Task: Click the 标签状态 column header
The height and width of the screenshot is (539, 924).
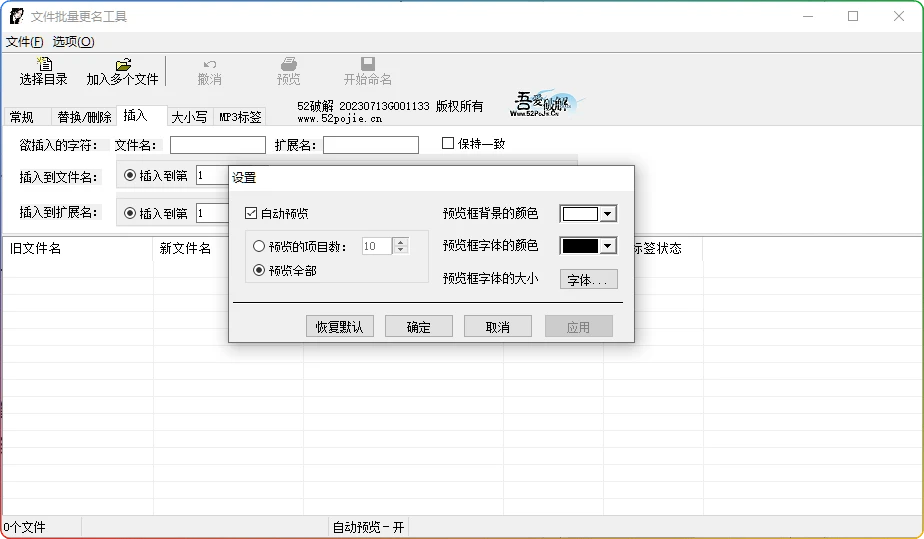Action: (668, 249)
